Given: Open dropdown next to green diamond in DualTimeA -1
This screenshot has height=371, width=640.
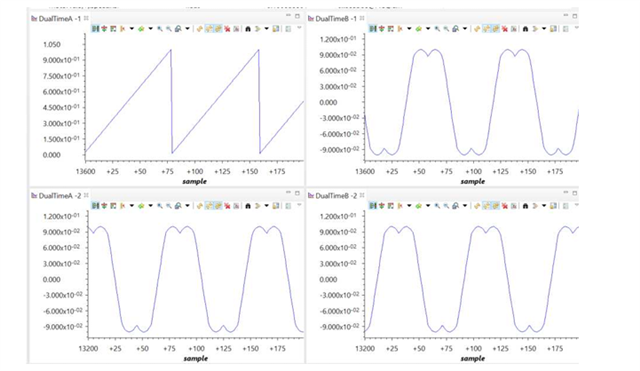Looking at the screenshot, I should (151, 29).
